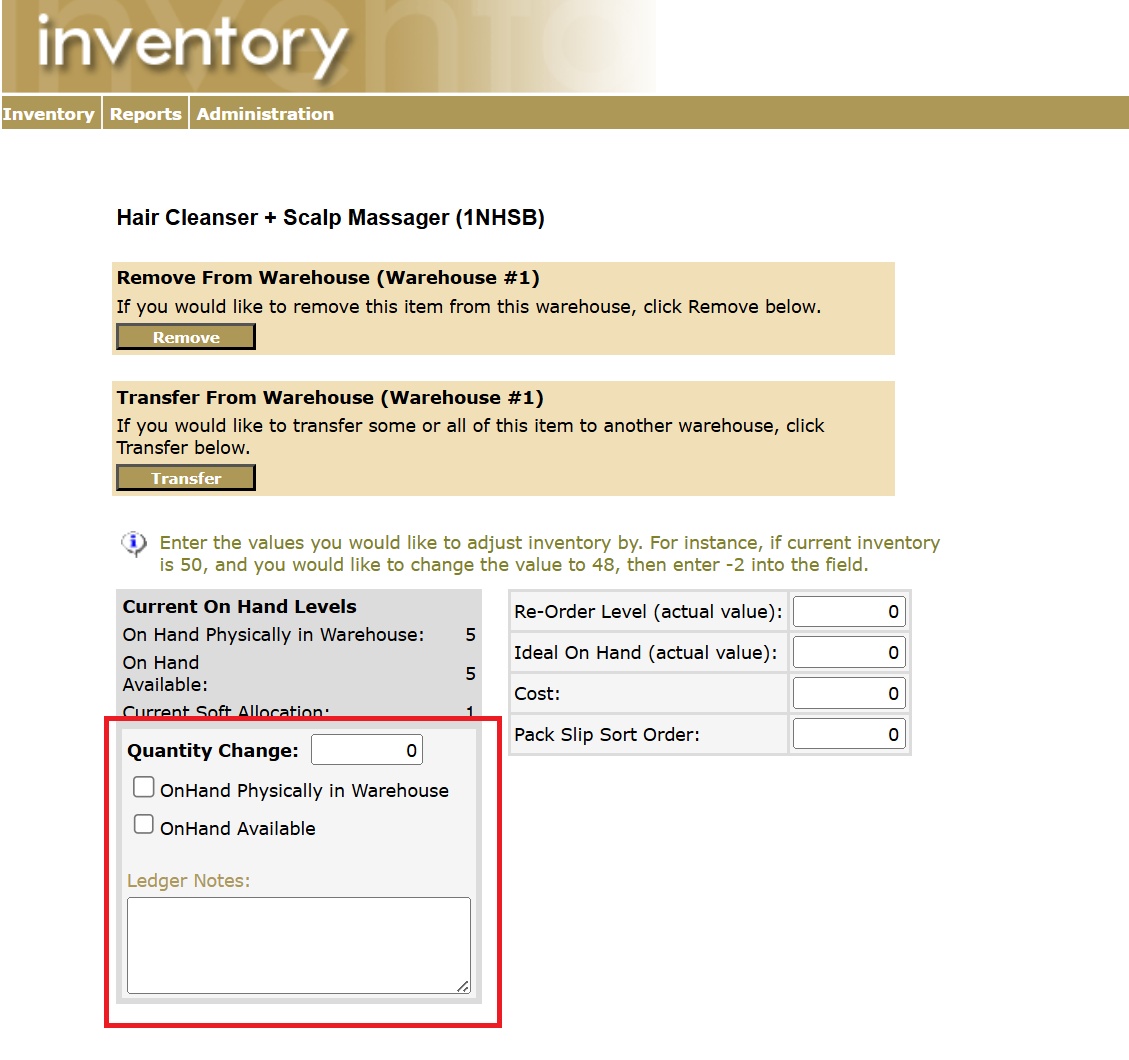Screen dimensions: 1129x1060
Task: Click the Transfer button
Action: pyautogui.click(x=185, y=477)
